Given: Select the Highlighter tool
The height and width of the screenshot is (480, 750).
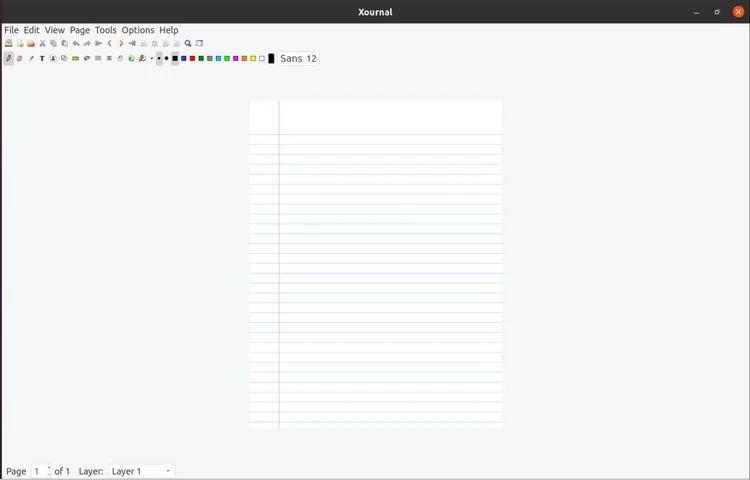Looking at the screenshot, I should [x=31, y=59].
